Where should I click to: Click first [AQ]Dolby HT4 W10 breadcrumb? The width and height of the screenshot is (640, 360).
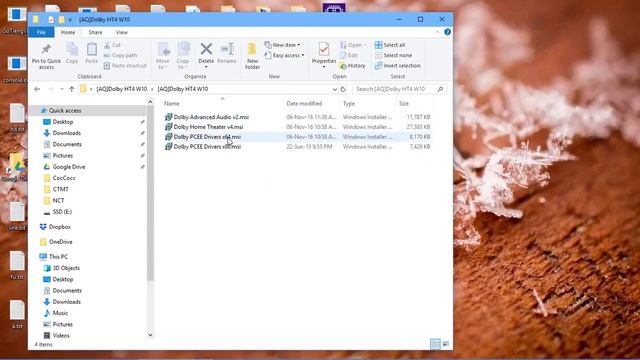[x=122, y=89]
